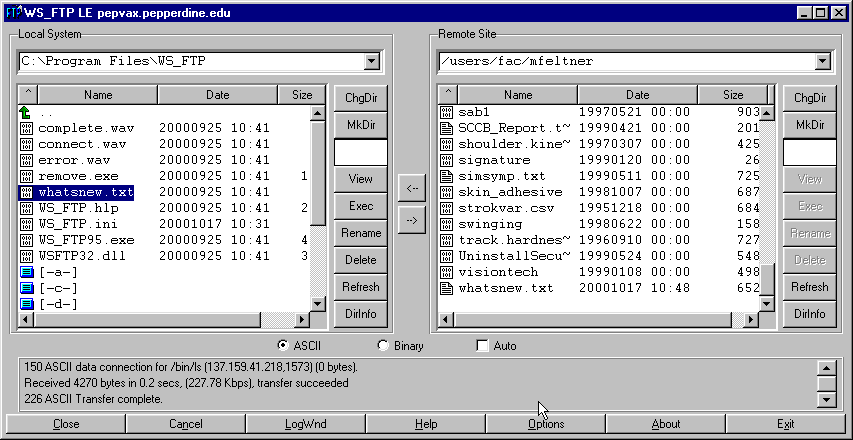
Task: Click the remote file filter input field
Action: point(809,152)
